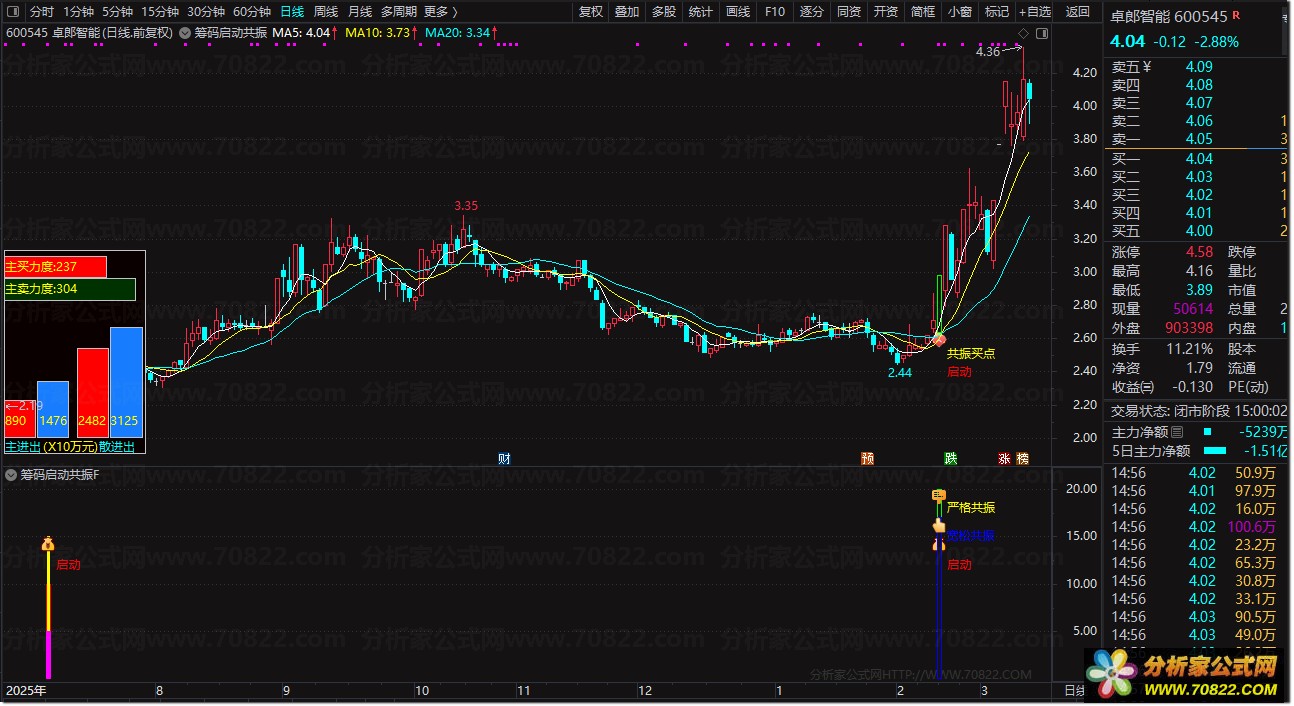Click the 榜 ranking event marker
Image resolution: width=1294 pixels, height=706 pixels.
1022,458
